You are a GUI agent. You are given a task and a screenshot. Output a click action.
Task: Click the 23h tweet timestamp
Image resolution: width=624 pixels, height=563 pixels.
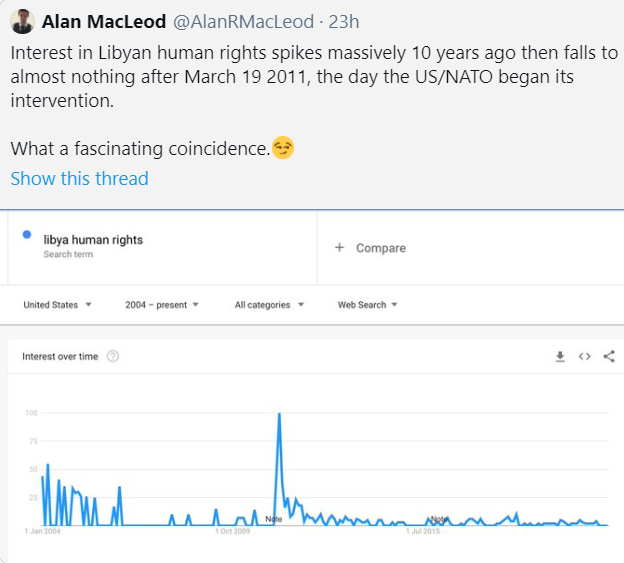click(x=343, y=22)
